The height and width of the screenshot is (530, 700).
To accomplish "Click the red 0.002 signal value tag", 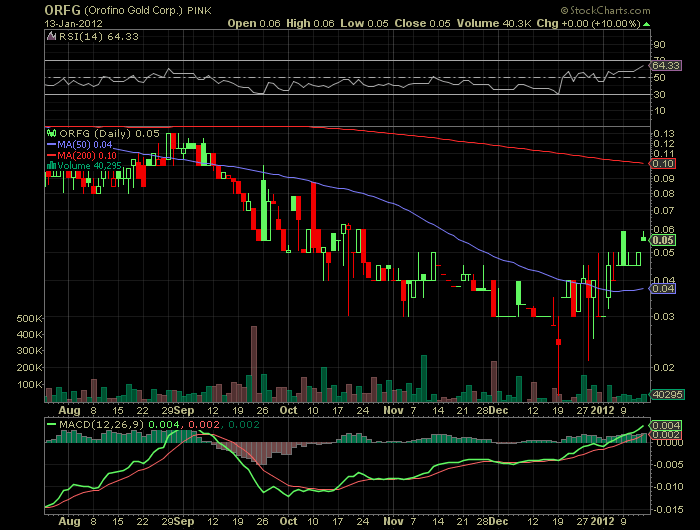I will pos(666,435).
